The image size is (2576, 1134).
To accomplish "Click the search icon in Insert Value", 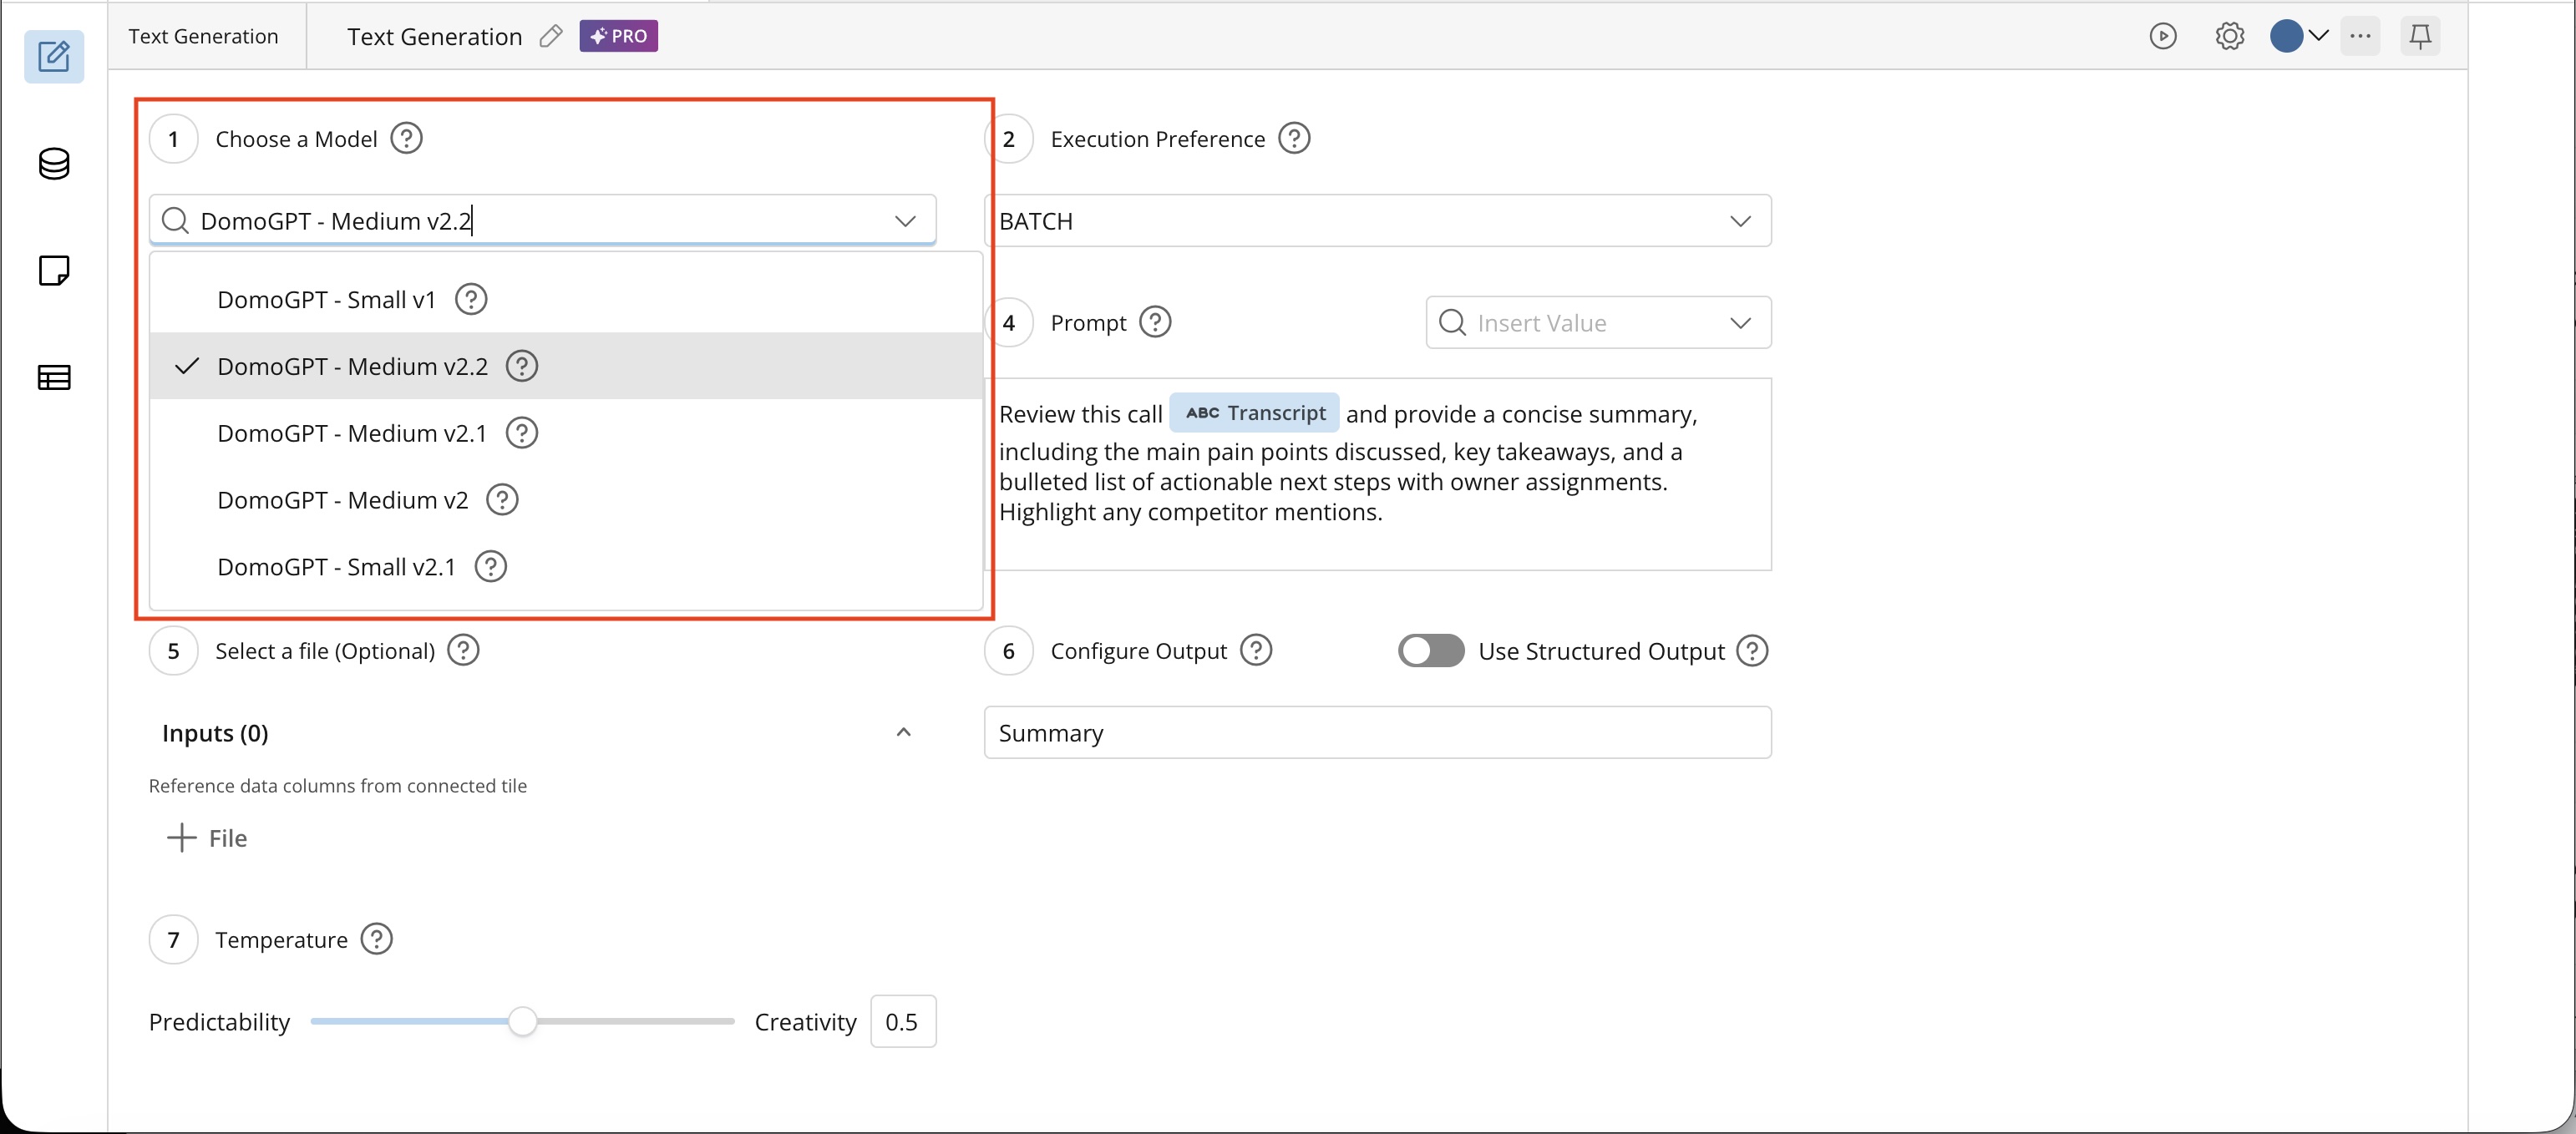I will (x=1452, y=322).
